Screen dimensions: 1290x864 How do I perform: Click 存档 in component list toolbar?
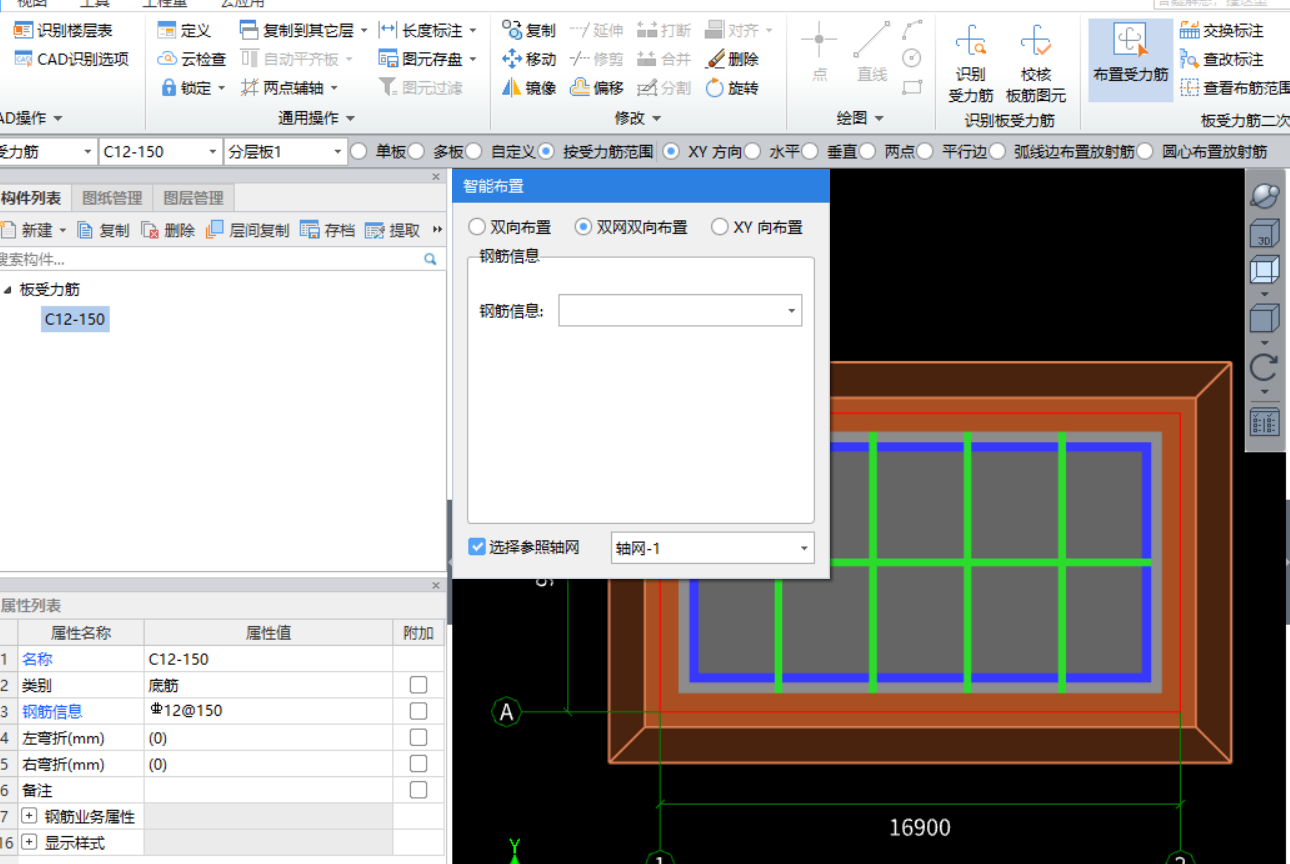point(328,230)
